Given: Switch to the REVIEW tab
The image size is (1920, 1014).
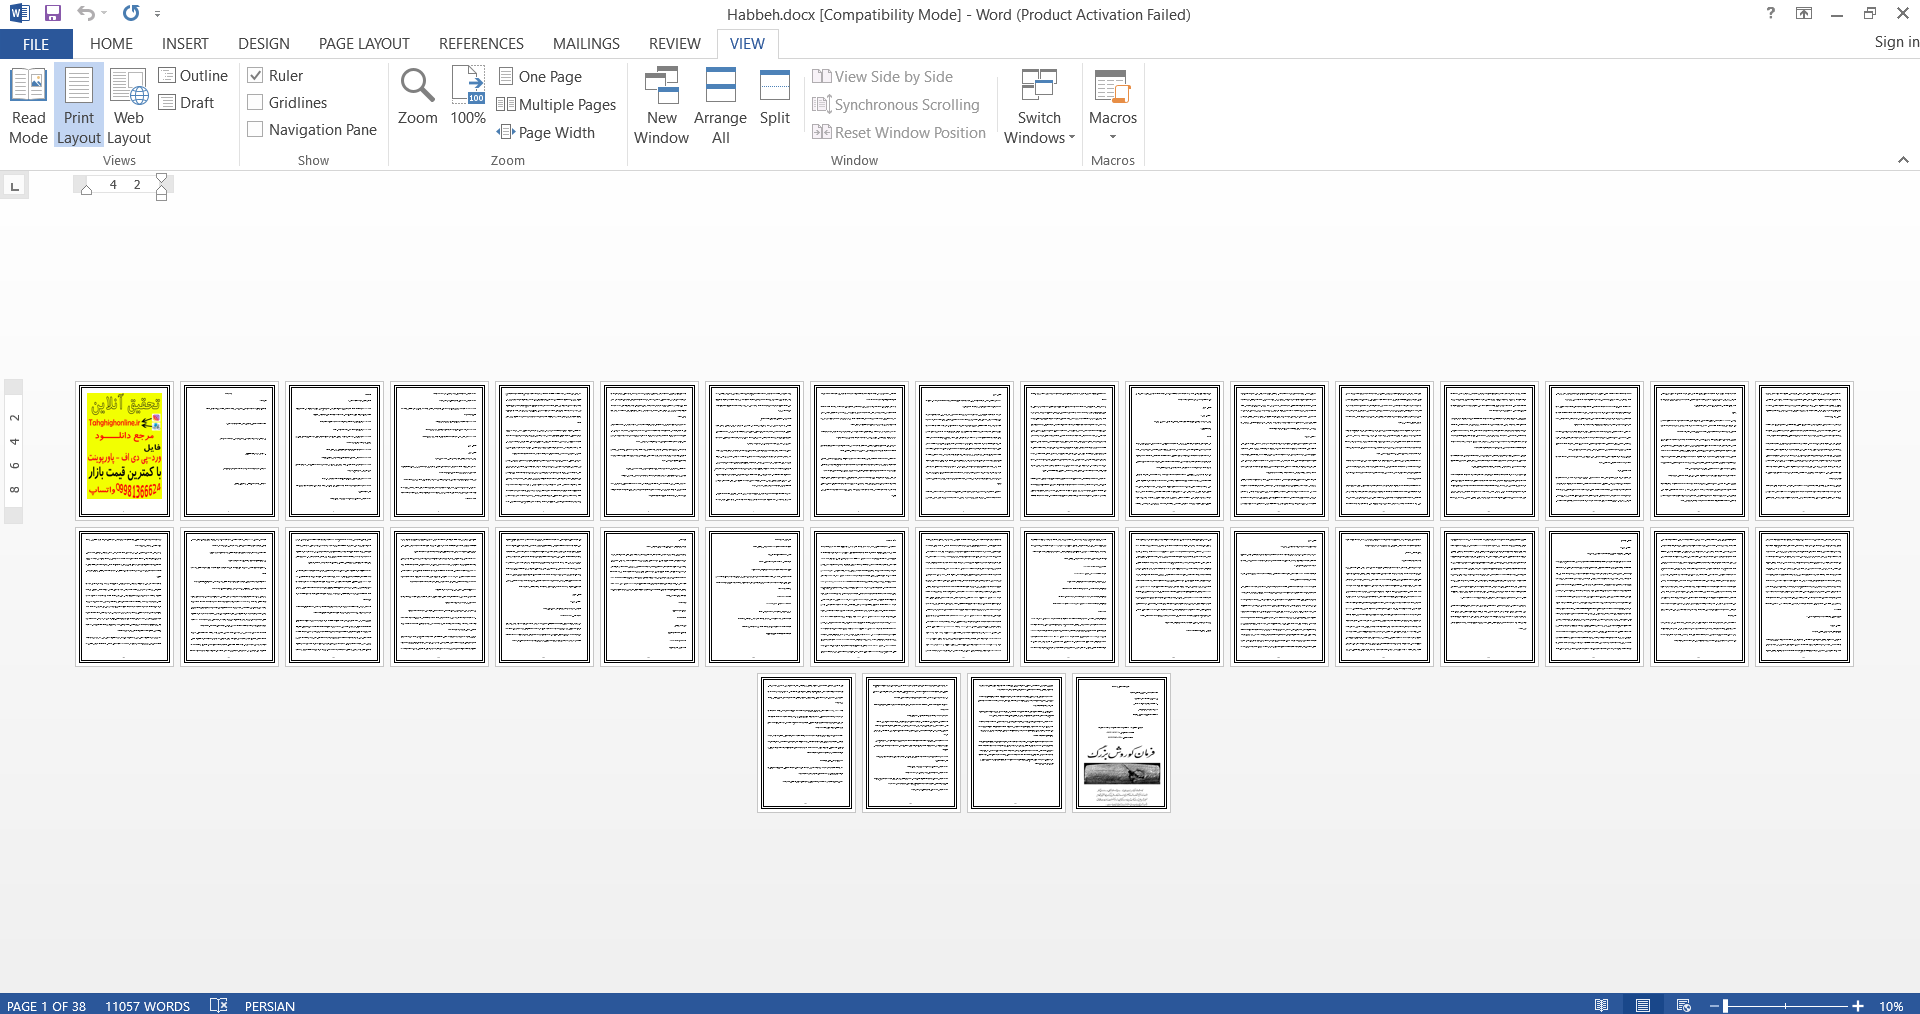Looking at the screenshot, I should pos(674,44).
